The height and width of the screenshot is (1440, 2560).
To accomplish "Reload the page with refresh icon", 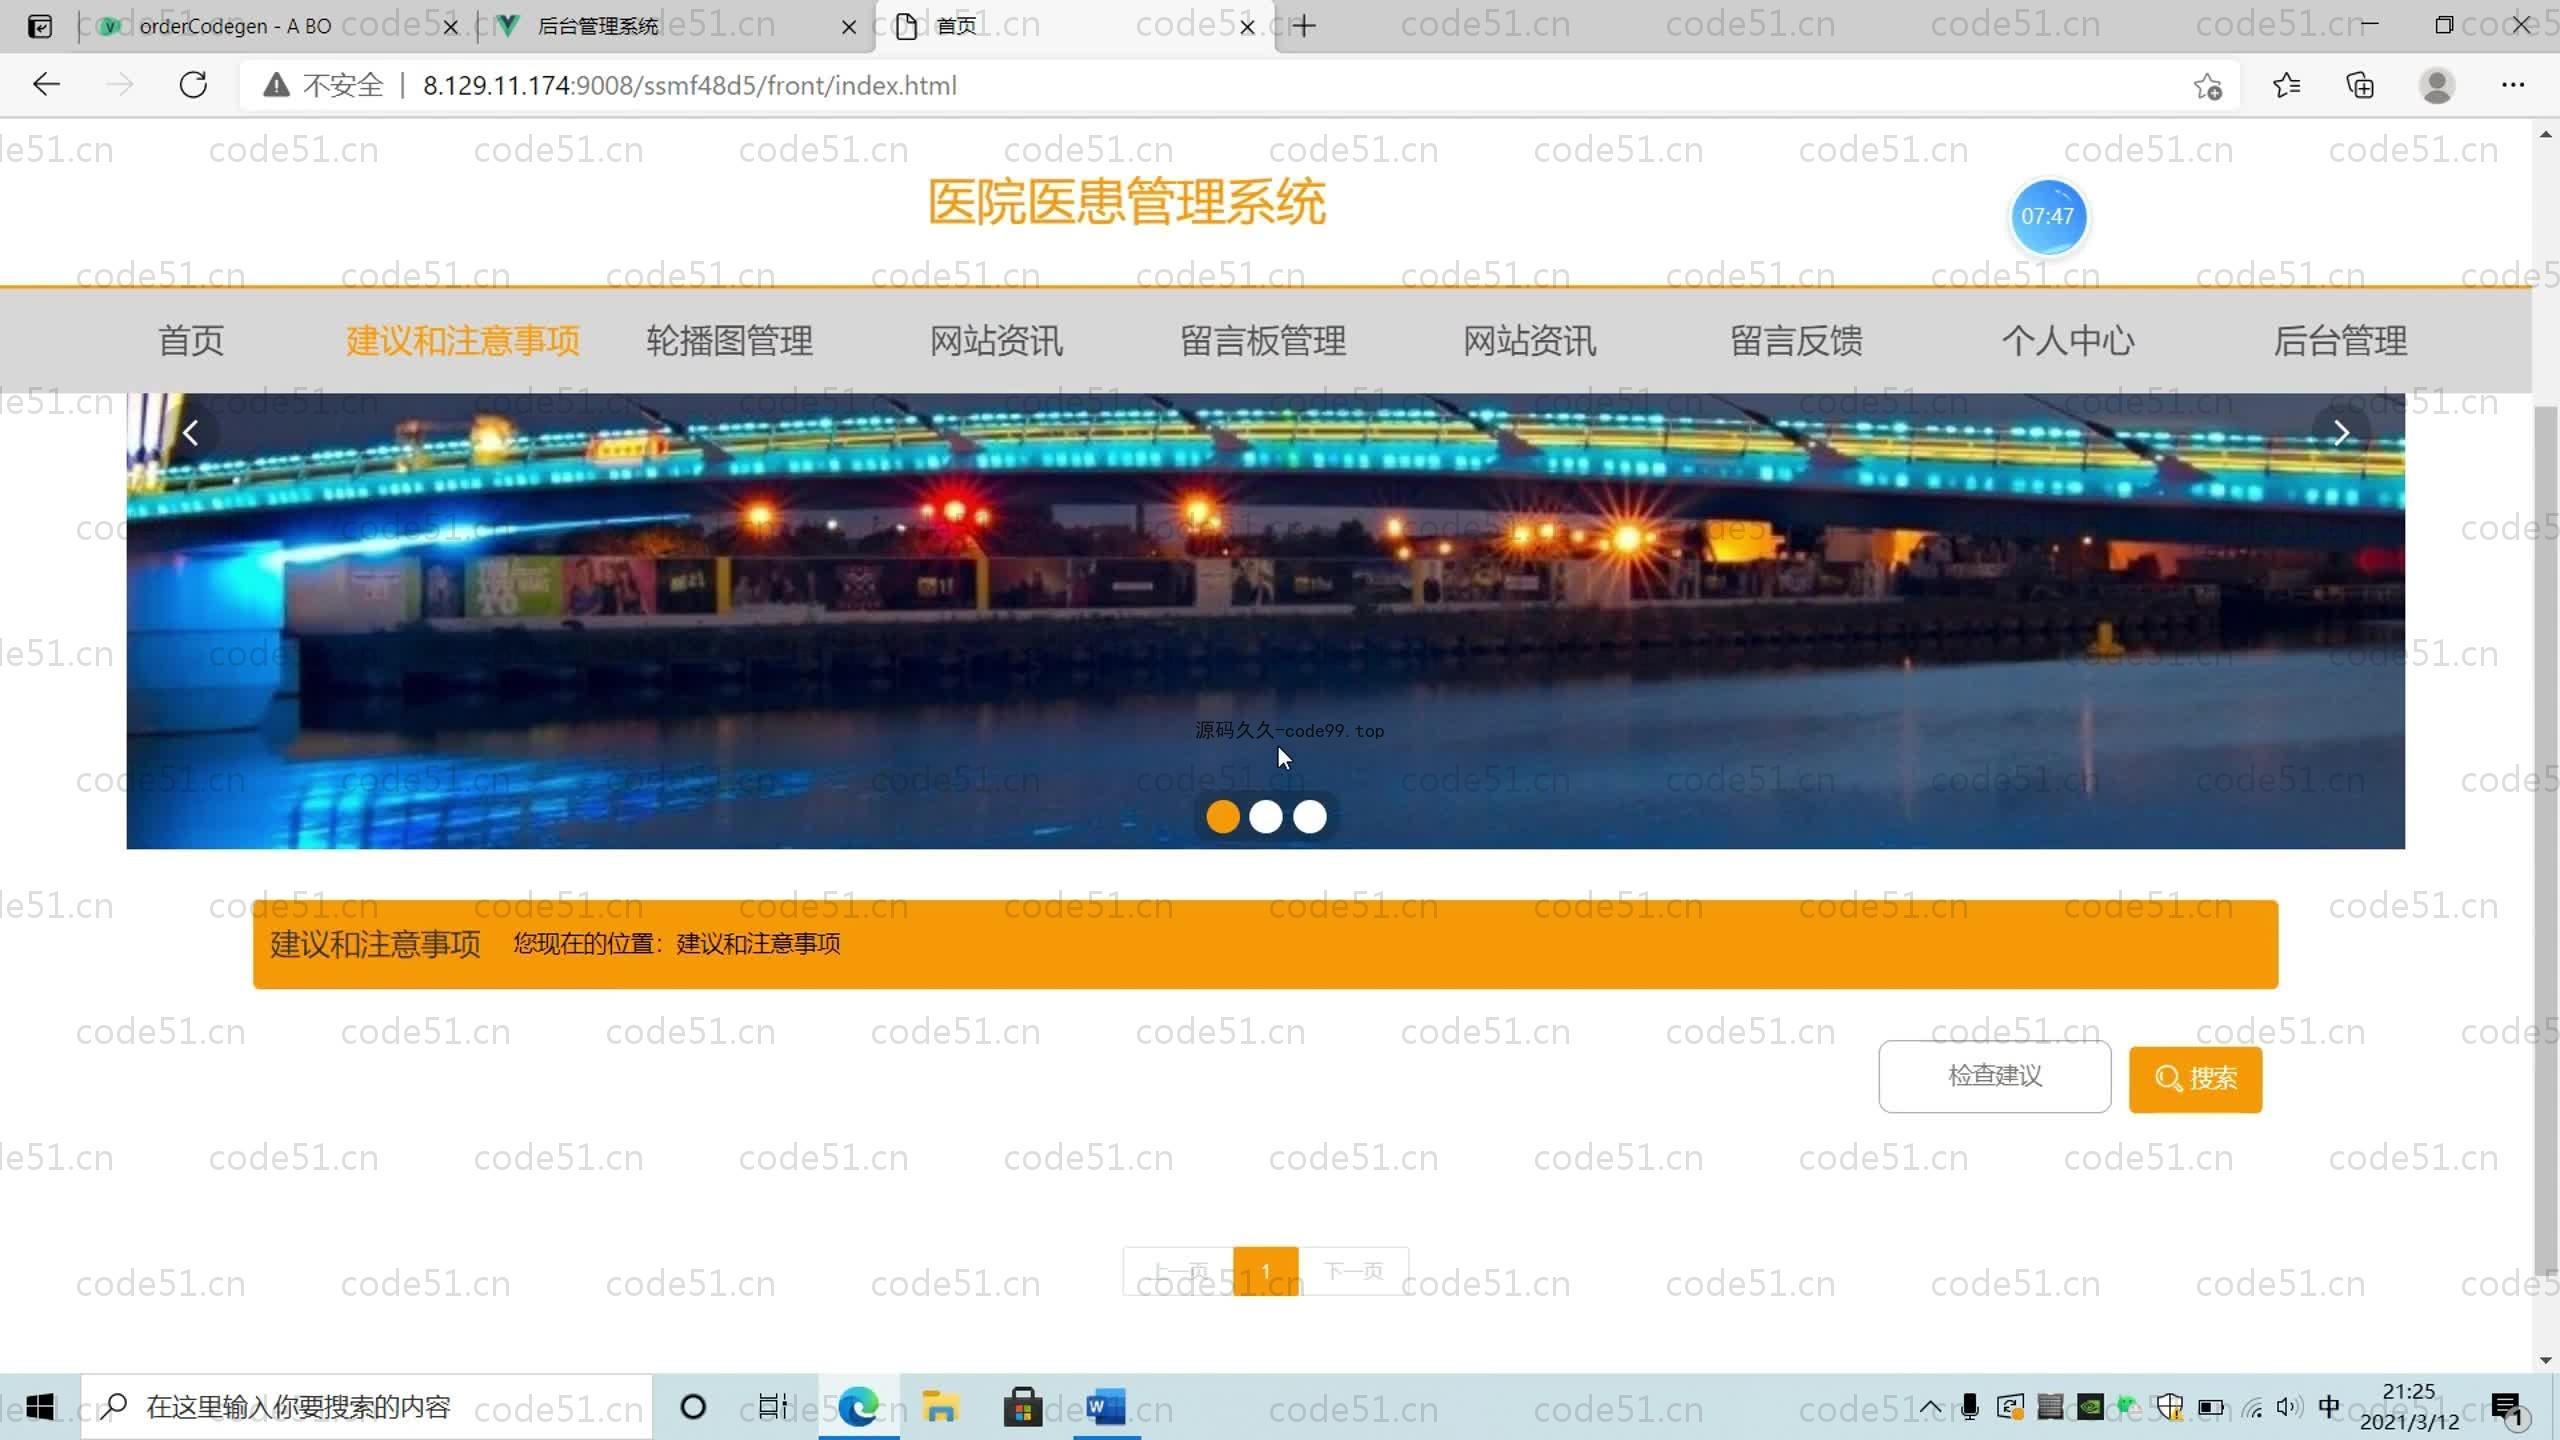I will 193,85.
